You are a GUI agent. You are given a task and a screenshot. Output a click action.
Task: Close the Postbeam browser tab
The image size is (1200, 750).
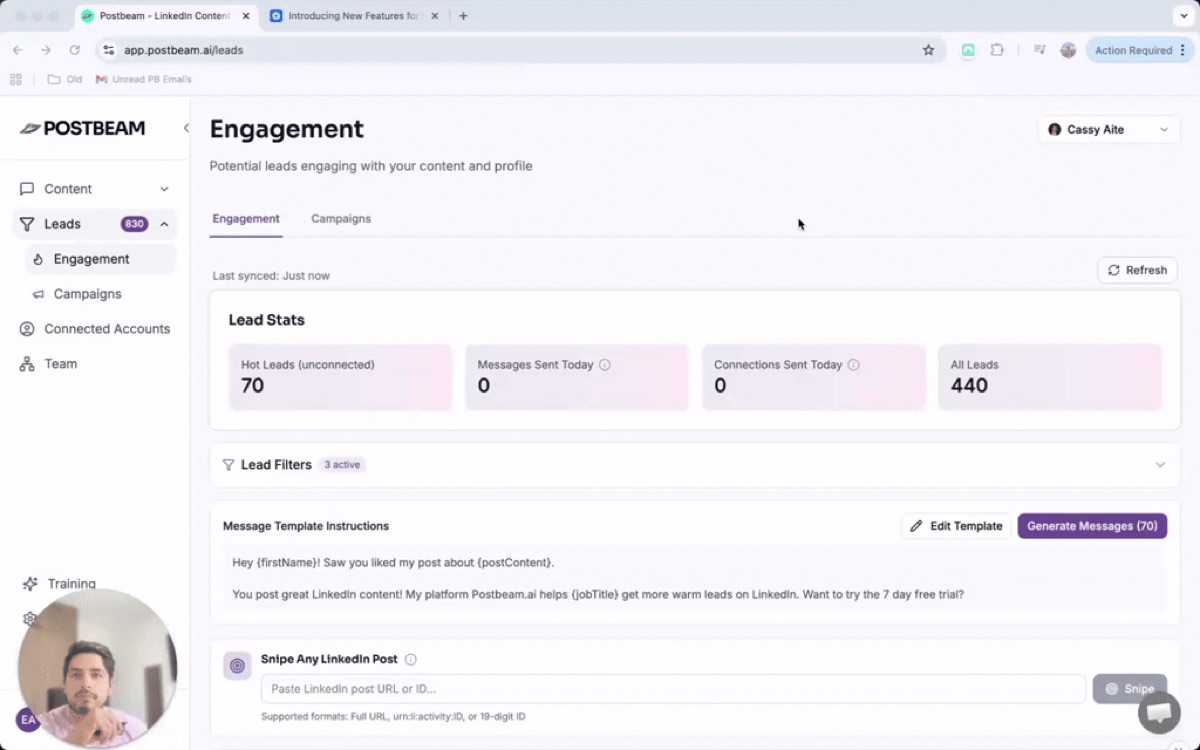click(246, 16)
